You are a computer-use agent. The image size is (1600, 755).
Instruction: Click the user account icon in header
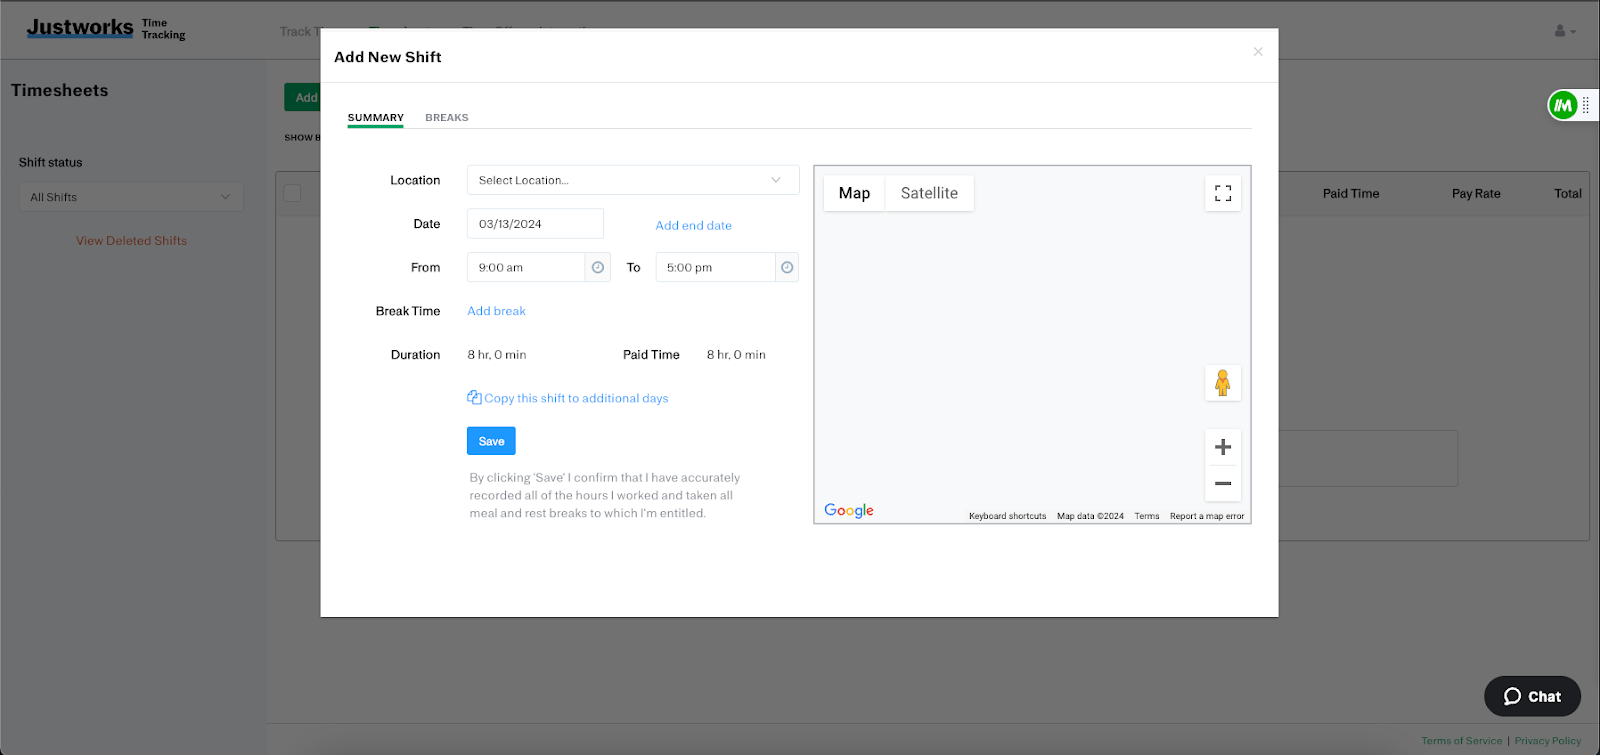[x=1564, y=31]
